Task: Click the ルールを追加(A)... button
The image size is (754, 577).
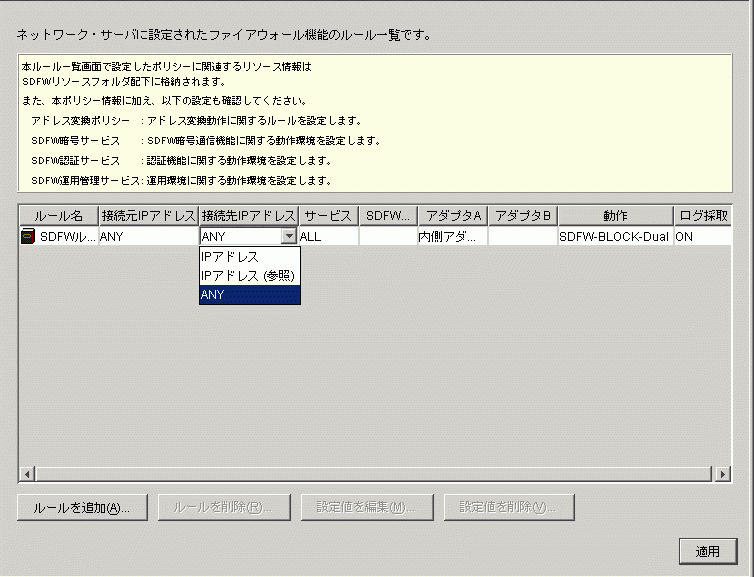Action: 82,507
